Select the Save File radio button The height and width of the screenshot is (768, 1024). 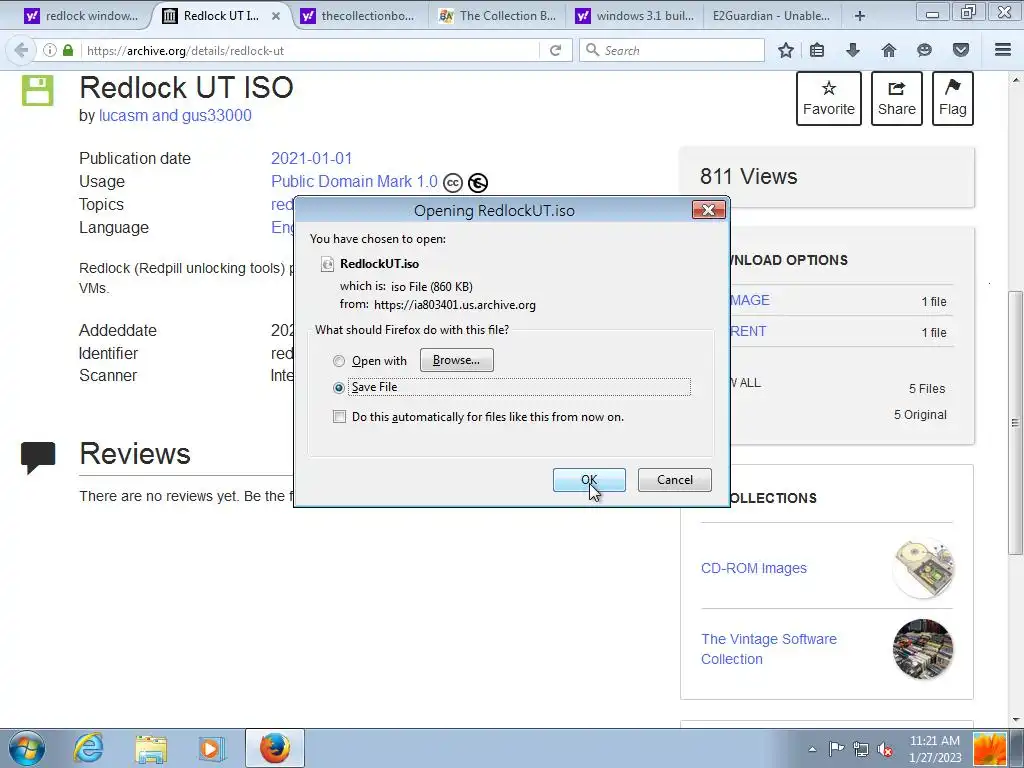(339, 388)
